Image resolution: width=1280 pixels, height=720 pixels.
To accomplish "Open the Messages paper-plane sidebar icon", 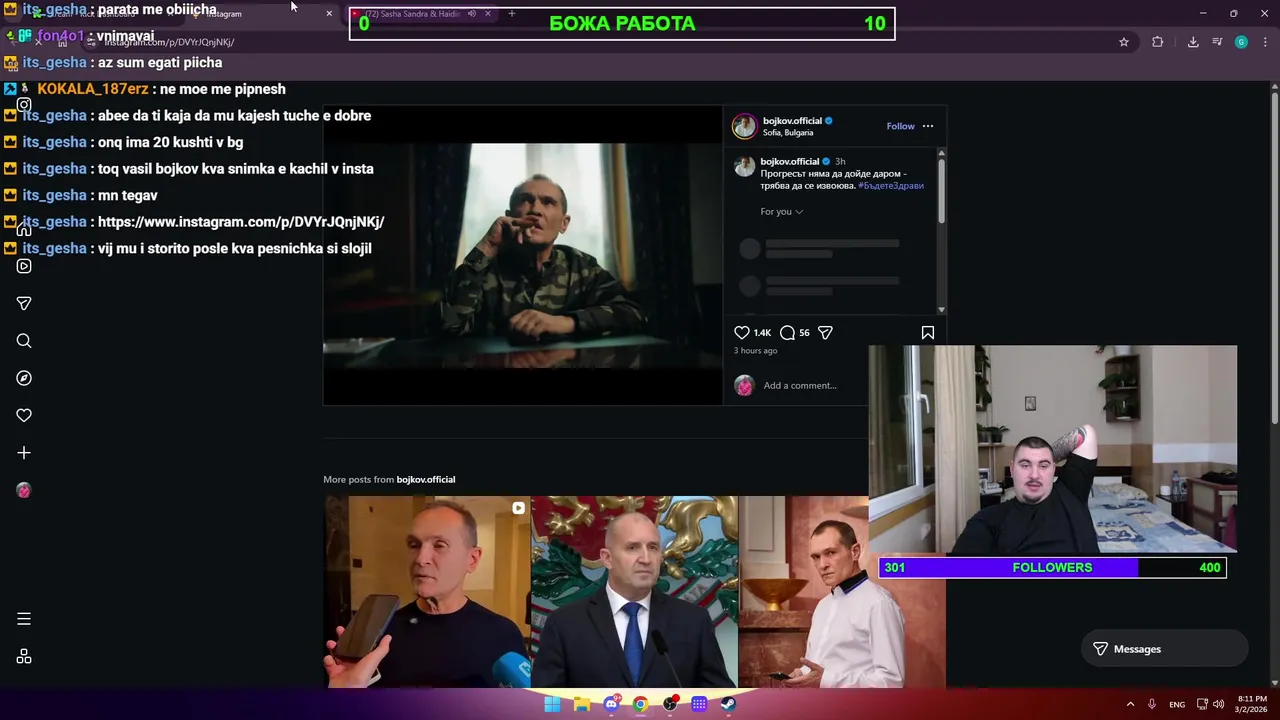I will pos(24,303).
